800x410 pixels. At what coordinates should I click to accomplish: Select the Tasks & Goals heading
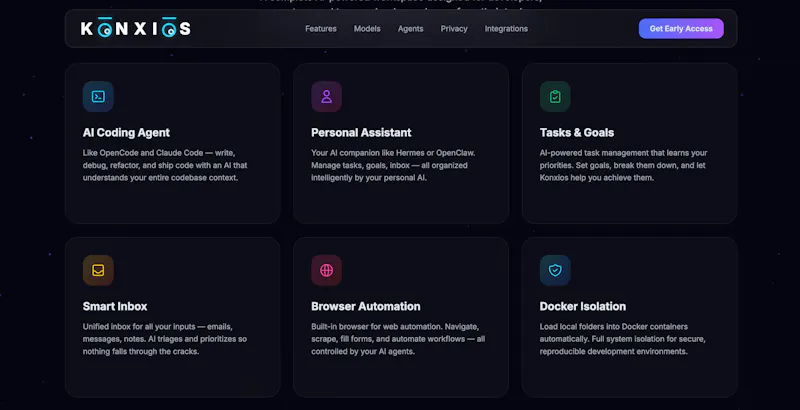click(577, 133)
